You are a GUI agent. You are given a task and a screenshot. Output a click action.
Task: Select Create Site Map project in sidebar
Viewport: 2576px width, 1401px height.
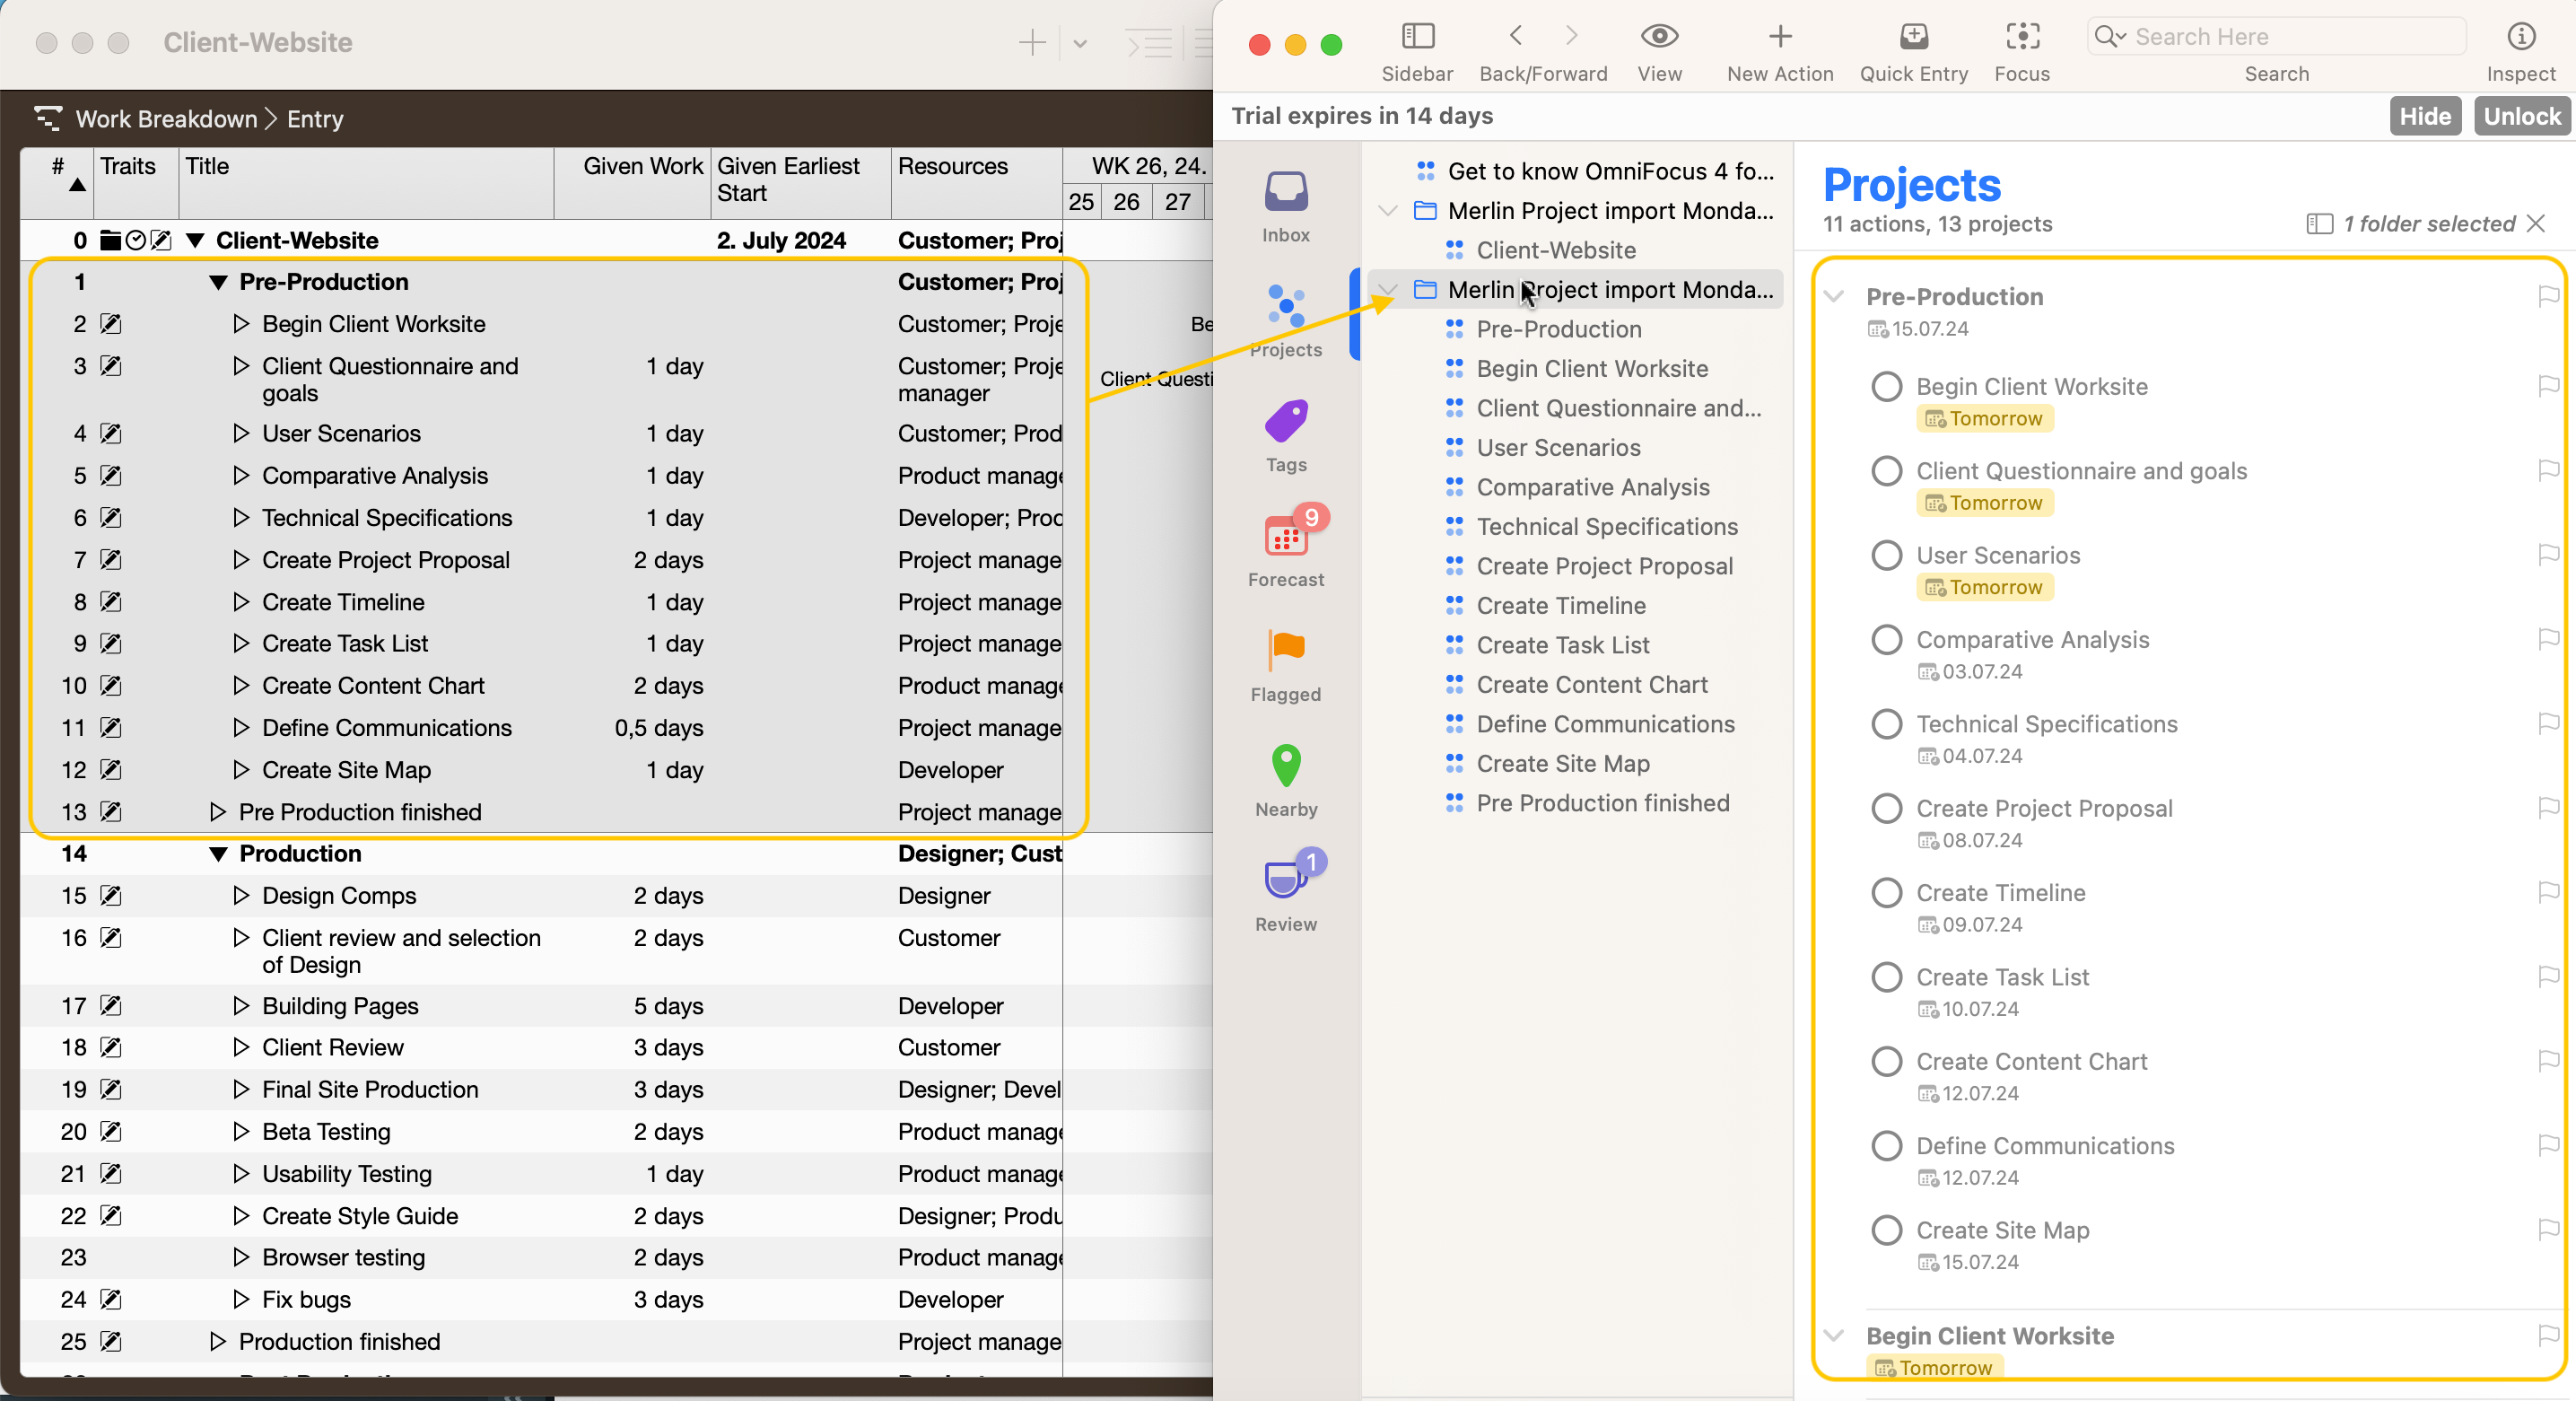pyautogui.click(x=1562, y=764)
